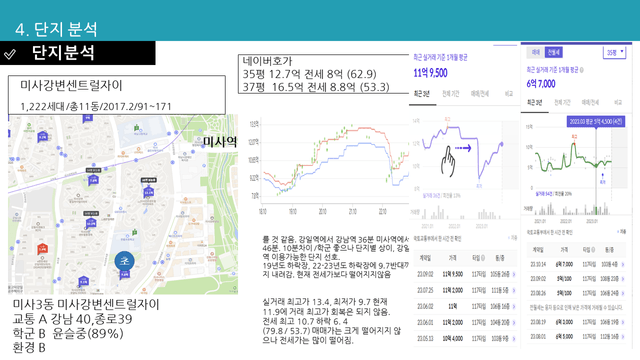
Task: Switch to 매매/전세 tab in jeonse panel
Action: (589, 103)
